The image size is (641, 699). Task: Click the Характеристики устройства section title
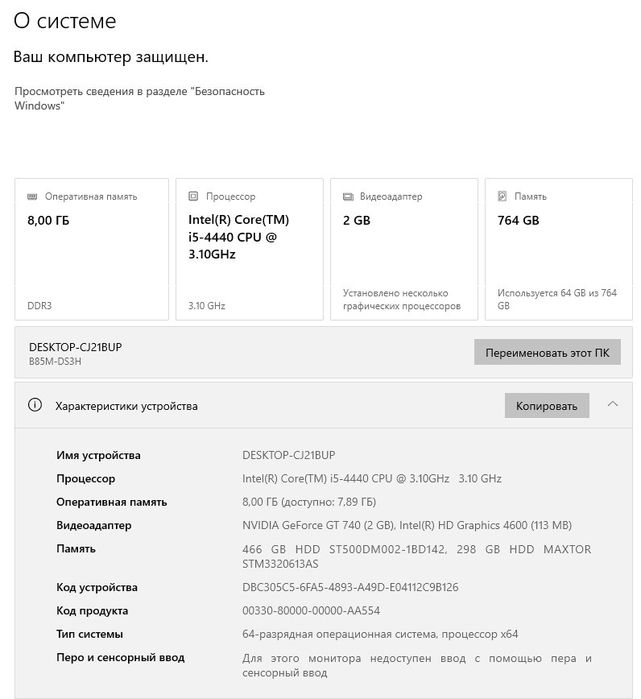coord(126,406)
